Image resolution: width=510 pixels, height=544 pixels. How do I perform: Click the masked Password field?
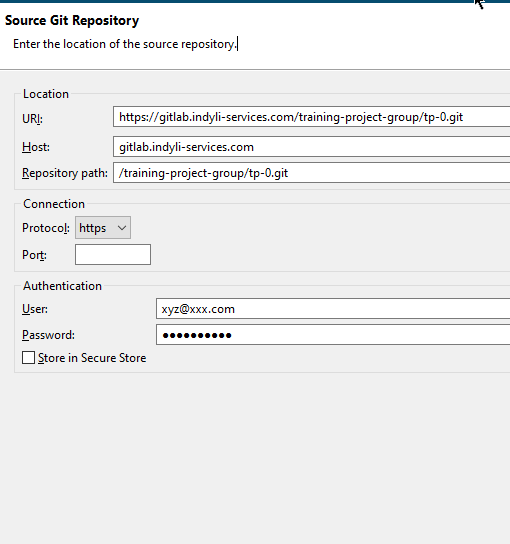[333, 334]
